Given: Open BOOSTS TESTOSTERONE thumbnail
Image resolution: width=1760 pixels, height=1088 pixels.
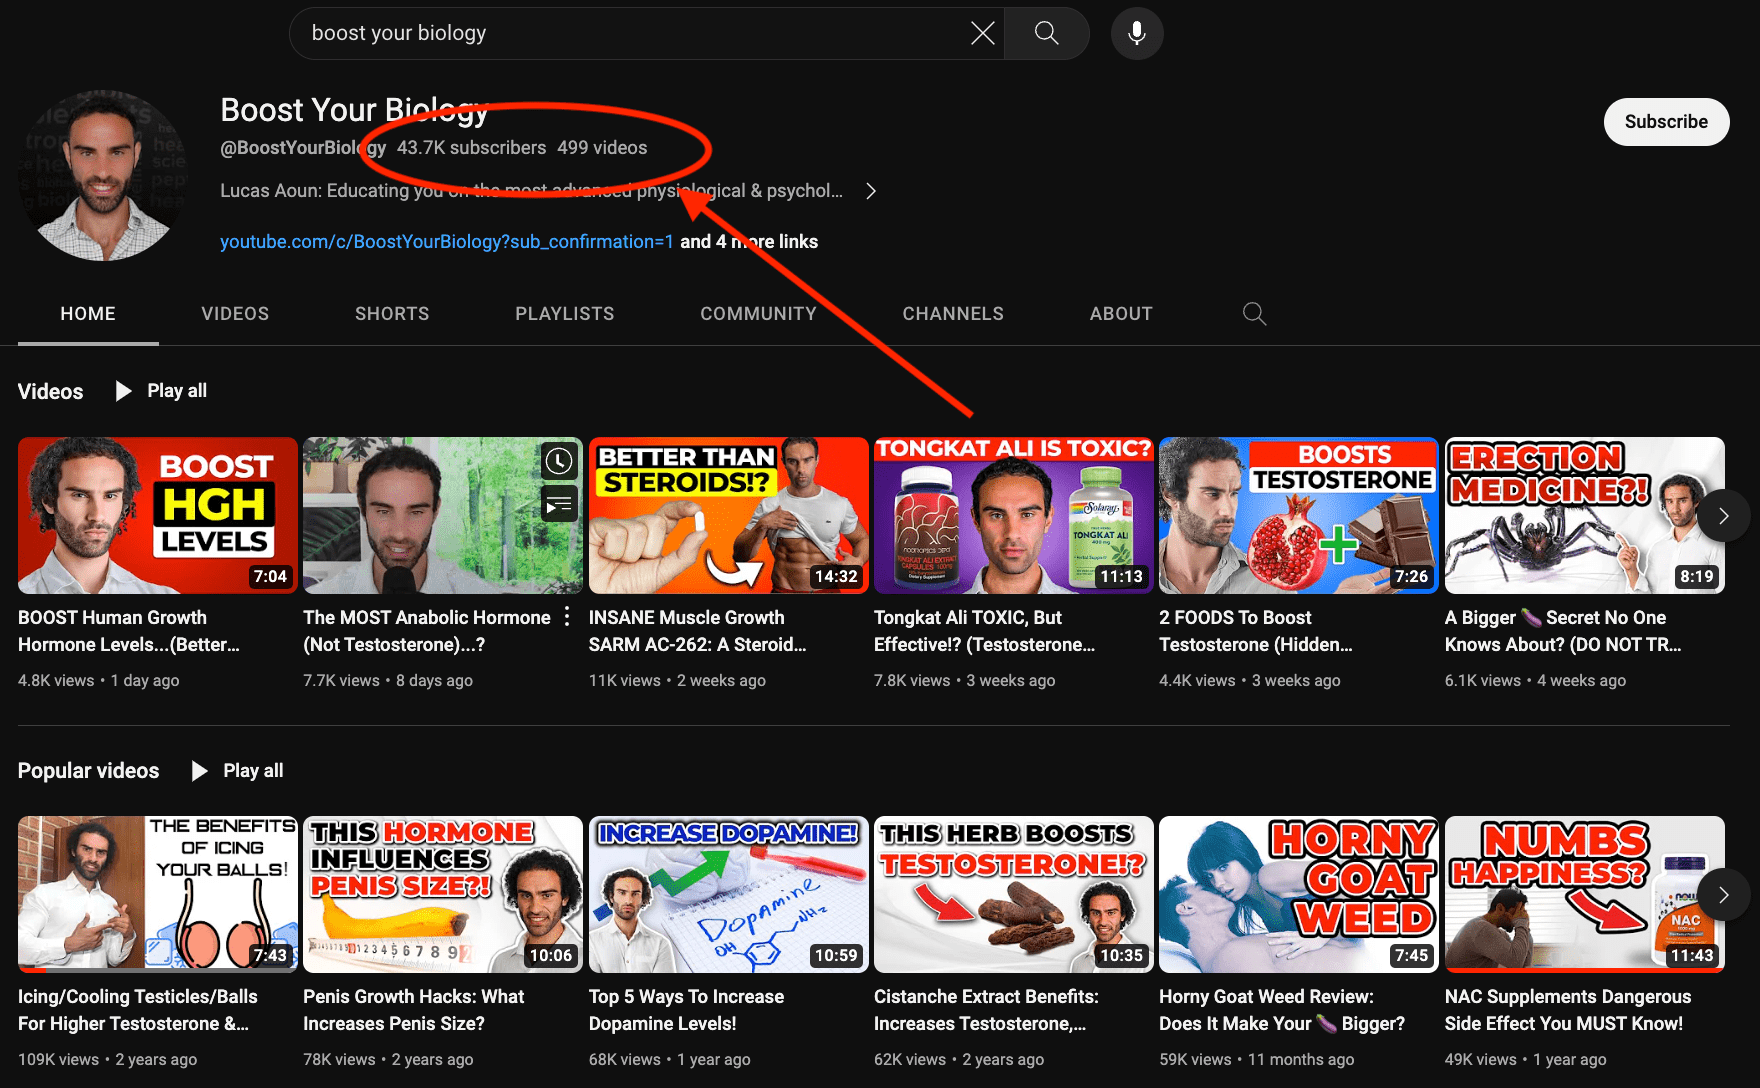Looking at the screenshot, I should 1299,515.
